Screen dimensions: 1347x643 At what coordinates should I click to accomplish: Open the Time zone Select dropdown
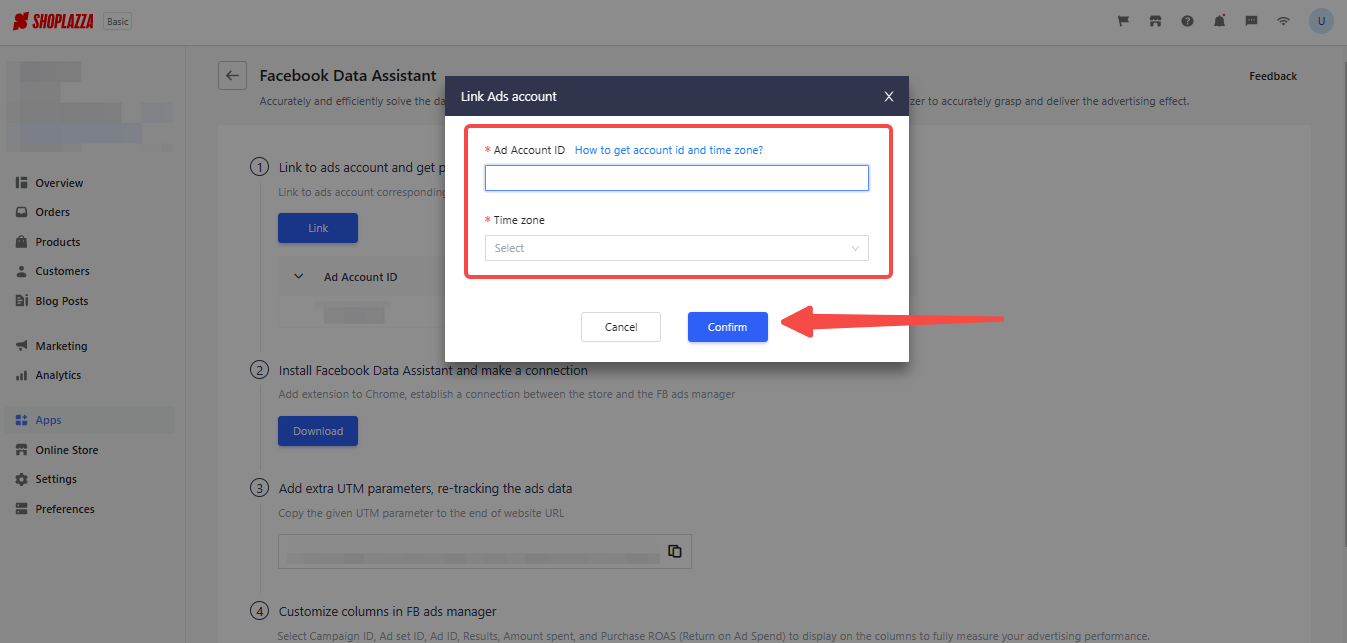coord(677,248)
